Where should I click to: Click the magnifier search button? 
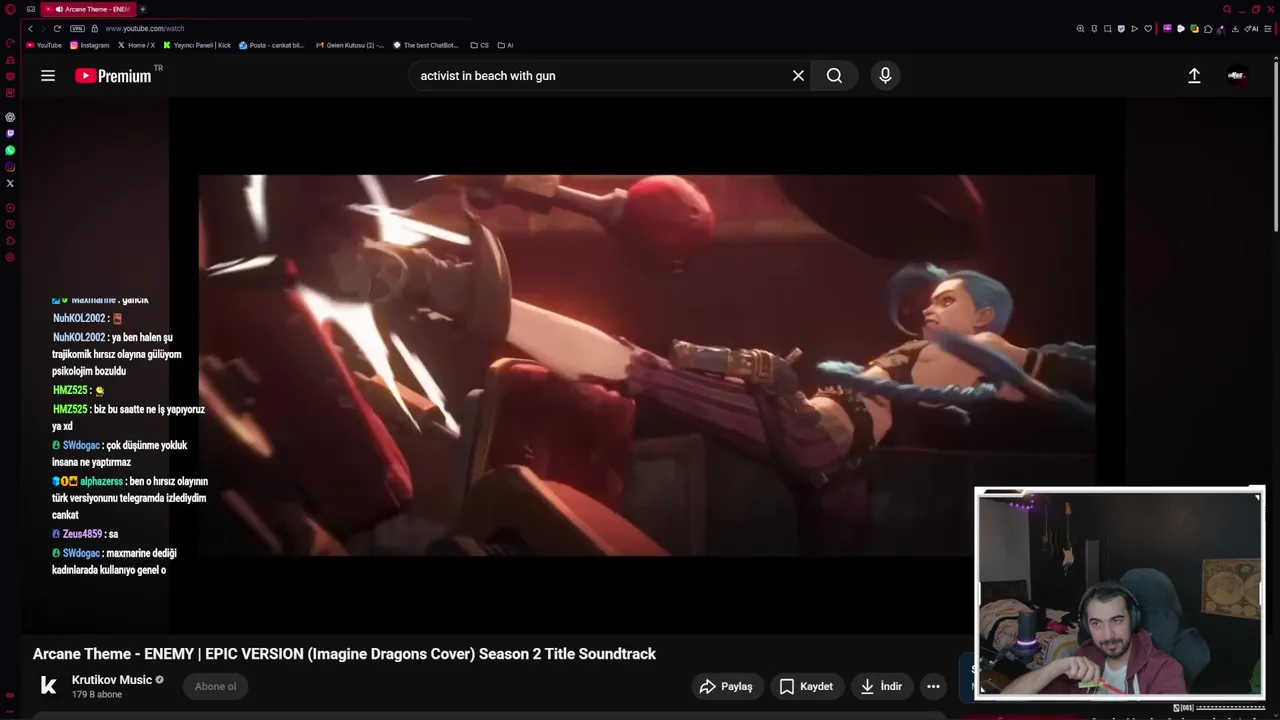pos(834,76)
